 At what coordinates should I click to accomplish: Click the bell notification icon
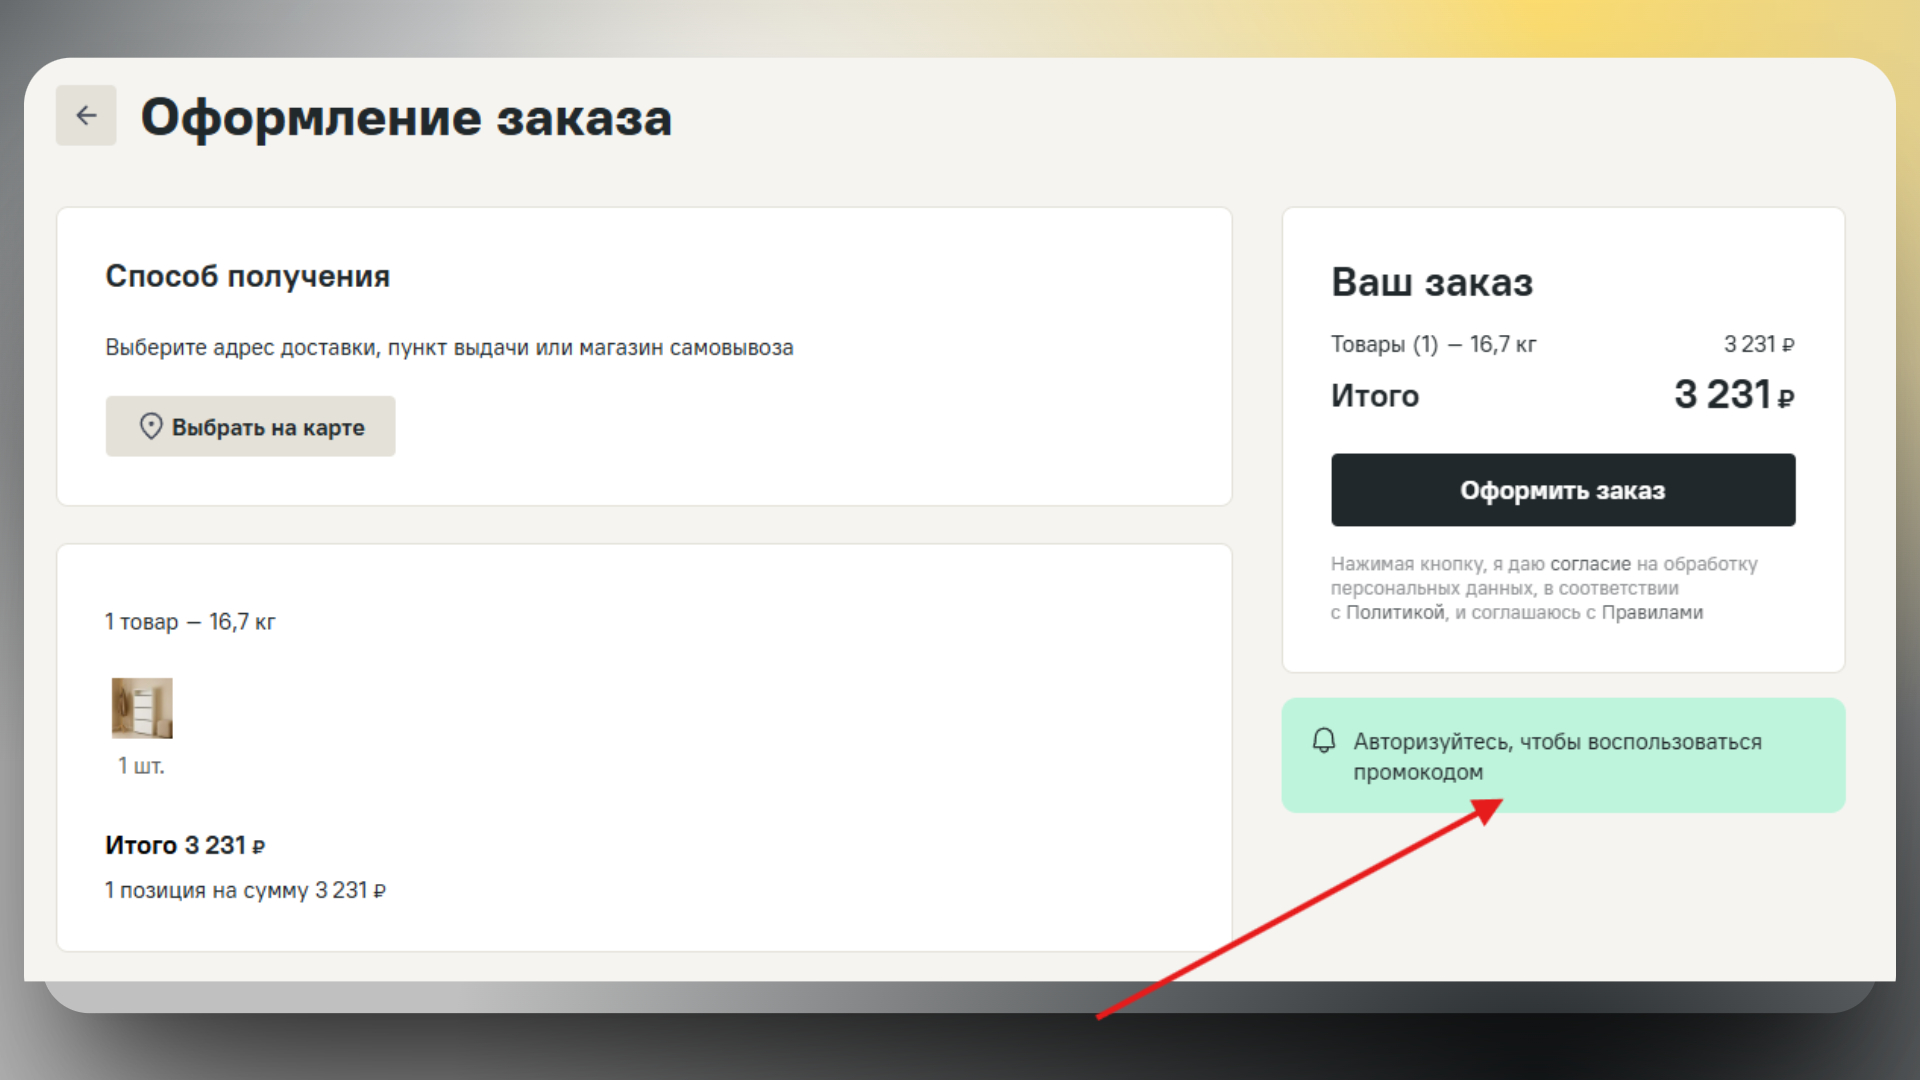click(1324, 741)
